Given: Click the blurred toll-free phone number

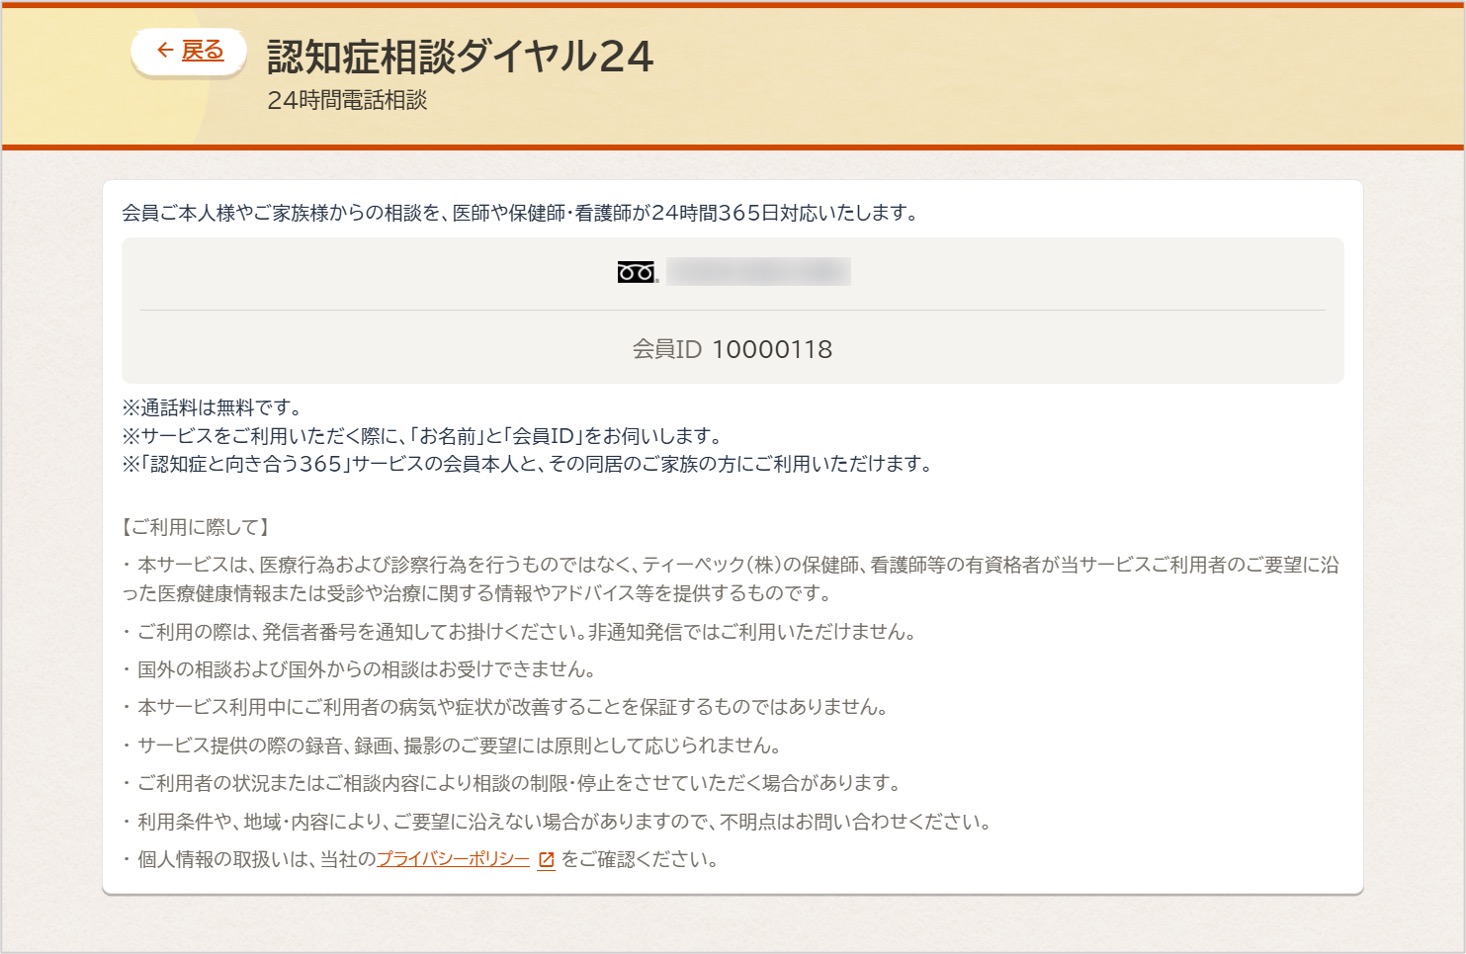Looking at the screenshot, I should (760, 271).
